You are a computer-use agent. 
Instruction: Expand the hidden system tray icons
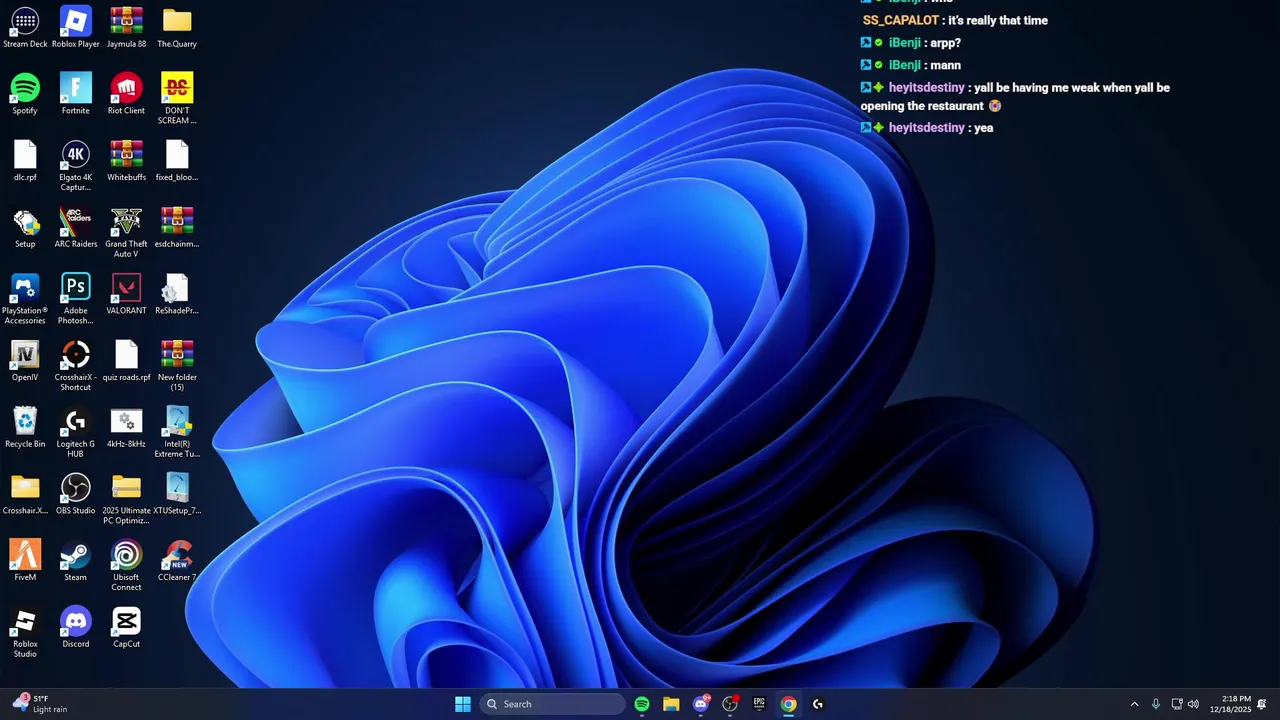(x=1134, y=704)
